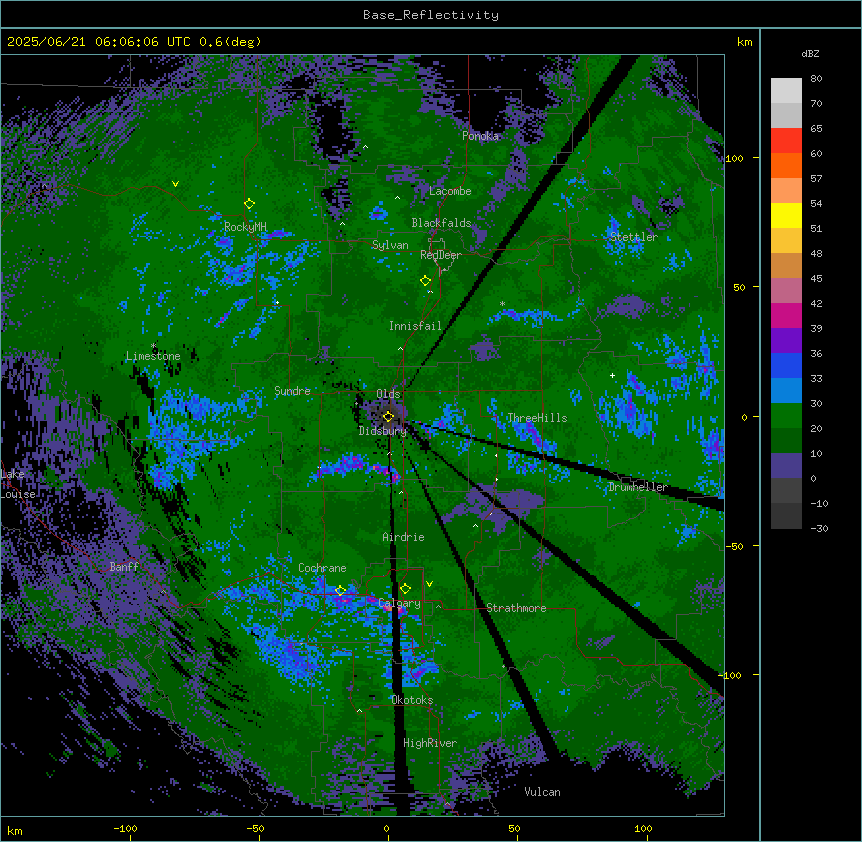Click the Stettler map label

pos(634,237)
